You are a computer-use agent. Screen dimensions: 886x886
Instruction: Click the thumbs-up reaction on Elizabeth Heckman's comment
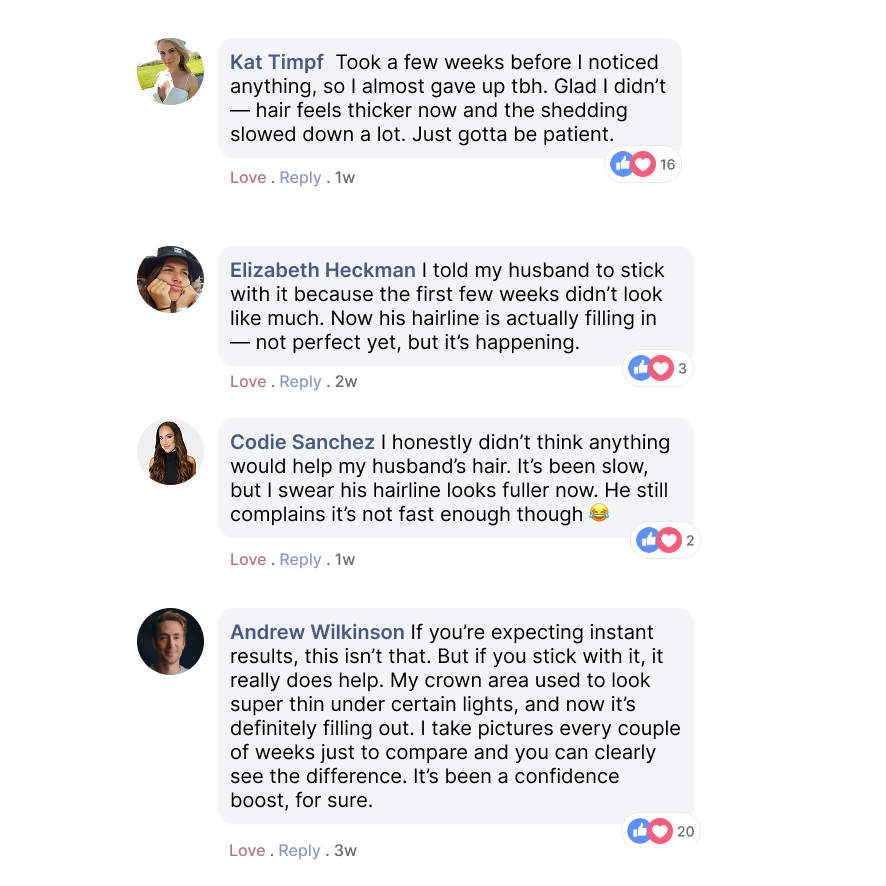click(x=640, y=369)
